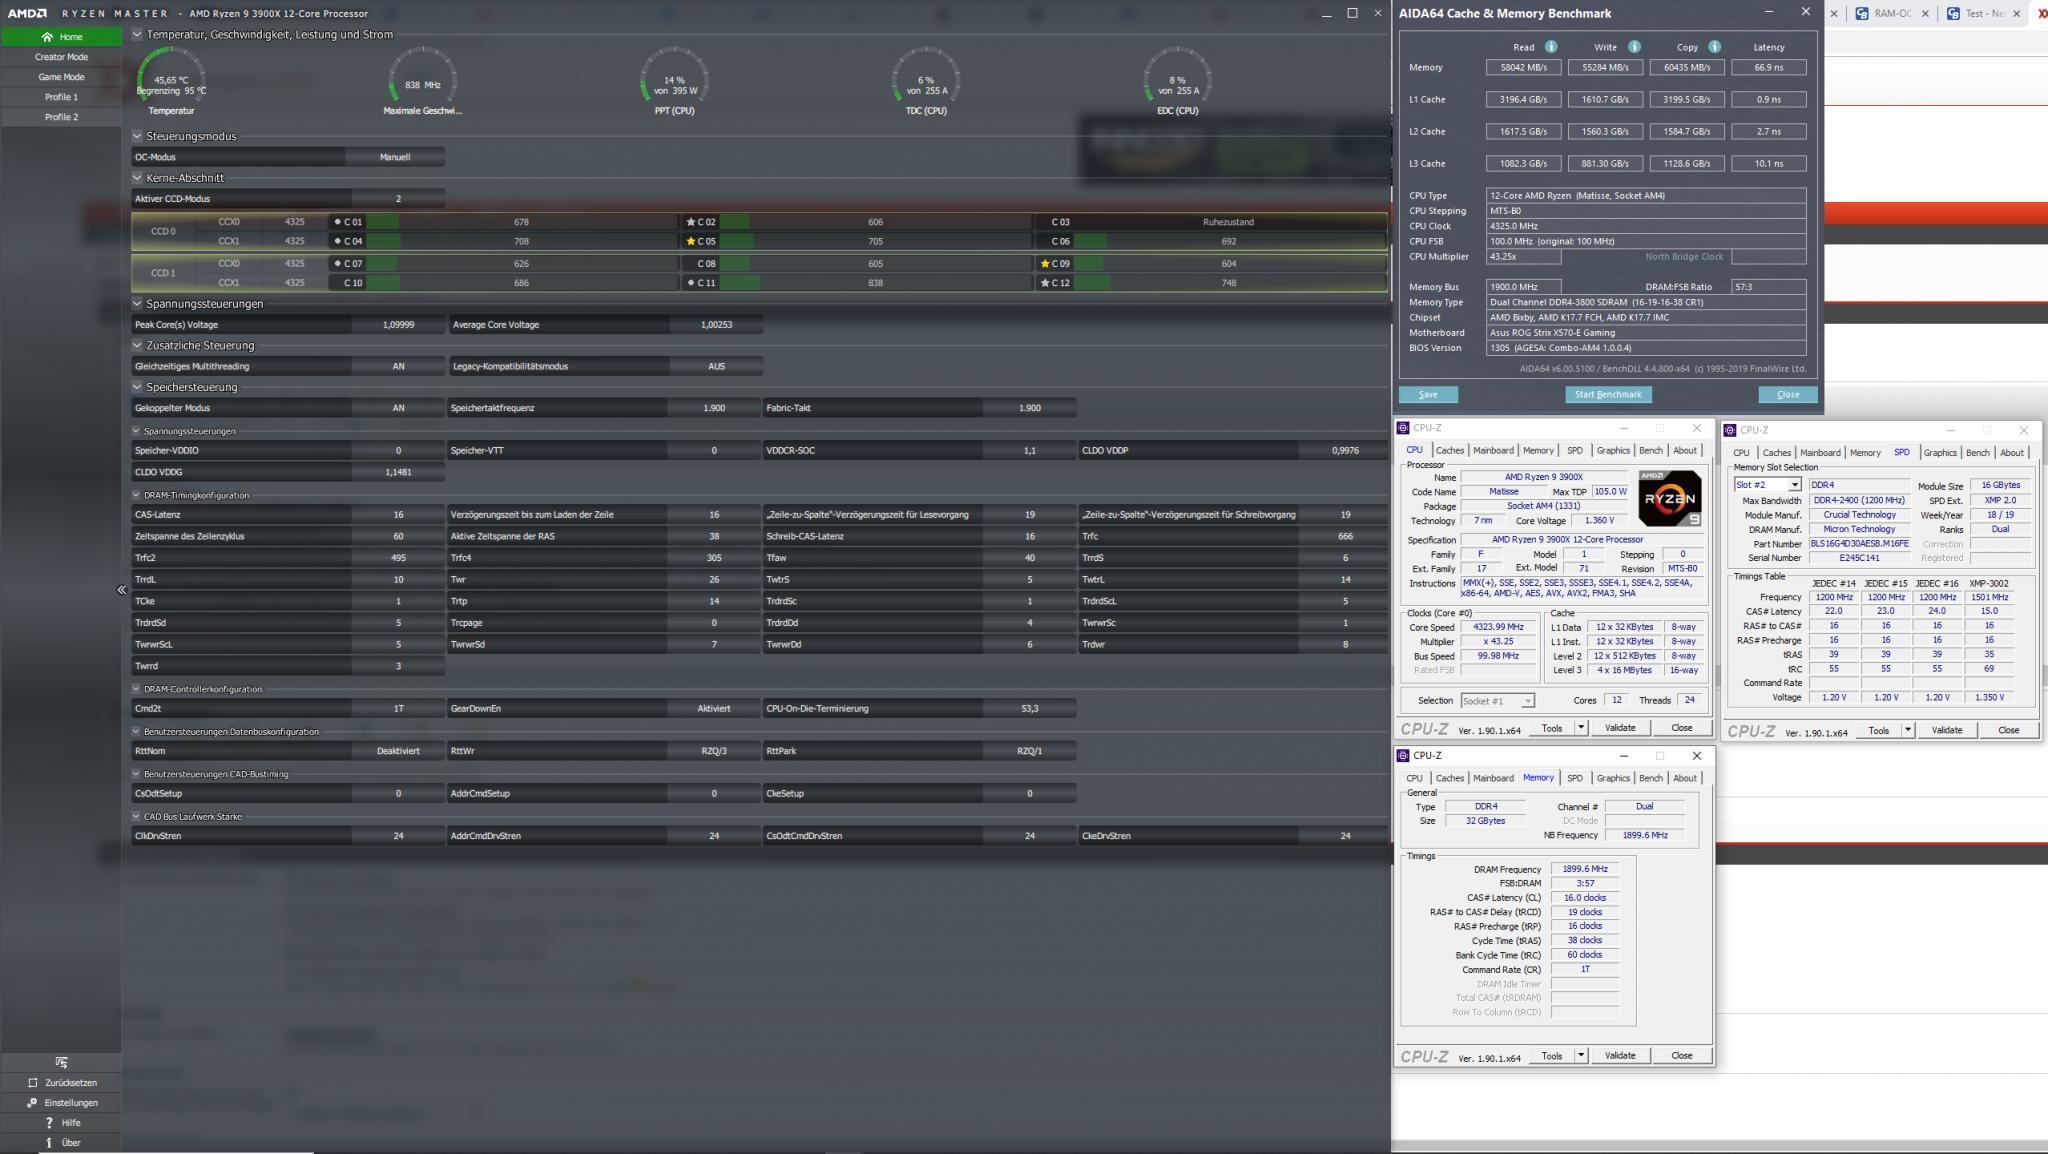Image resolution: width=2048 pixels, height=1154 pixels.
Task: Toggle Gekoppelter Modus AN value
Action: [x=398, y=408]
